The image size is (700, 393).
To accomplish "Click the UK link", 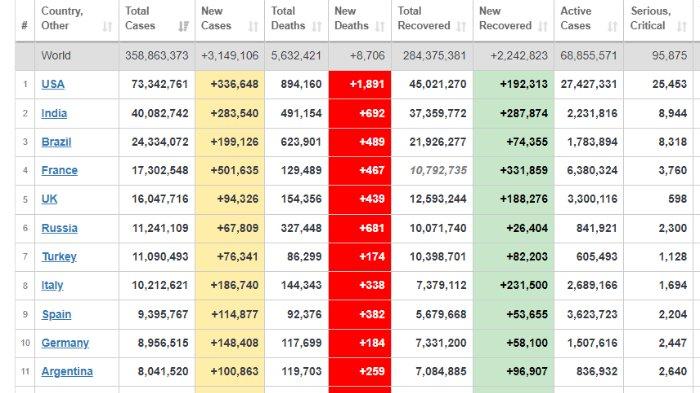I will tap(49, 199).
